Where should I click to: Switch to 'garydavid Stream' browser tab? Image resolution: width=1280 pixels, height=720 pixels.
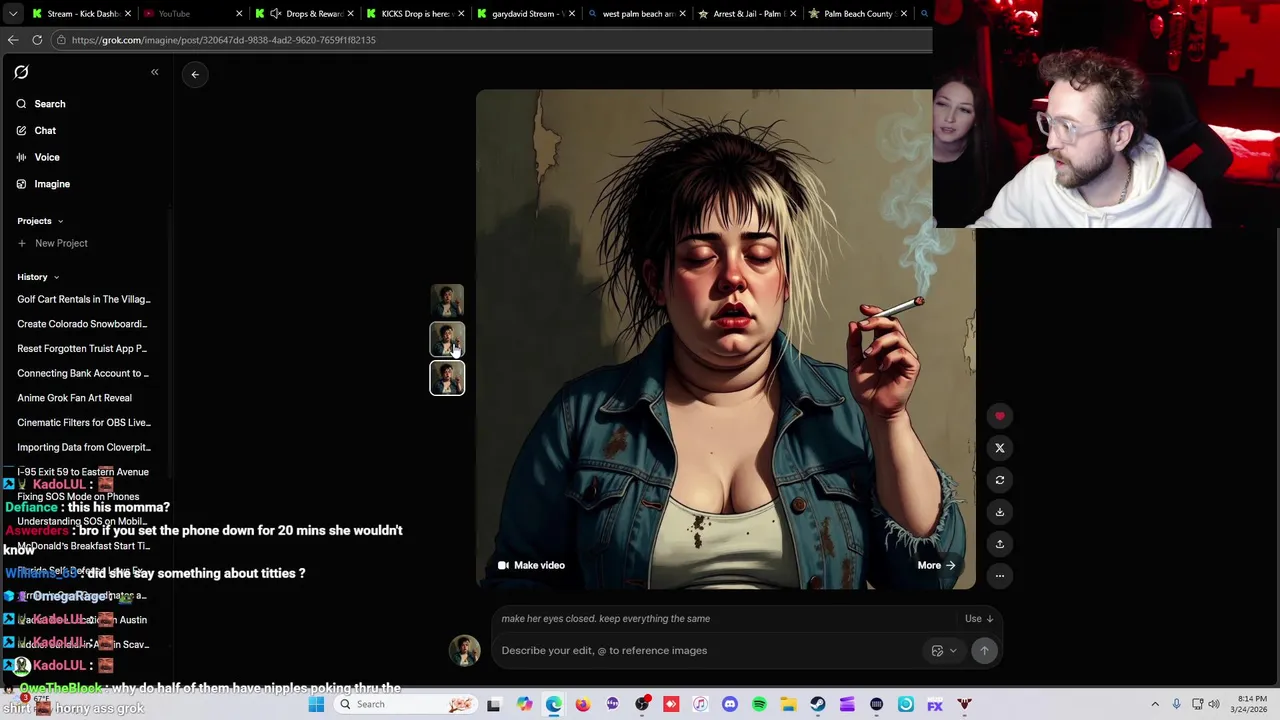[524, 14]
